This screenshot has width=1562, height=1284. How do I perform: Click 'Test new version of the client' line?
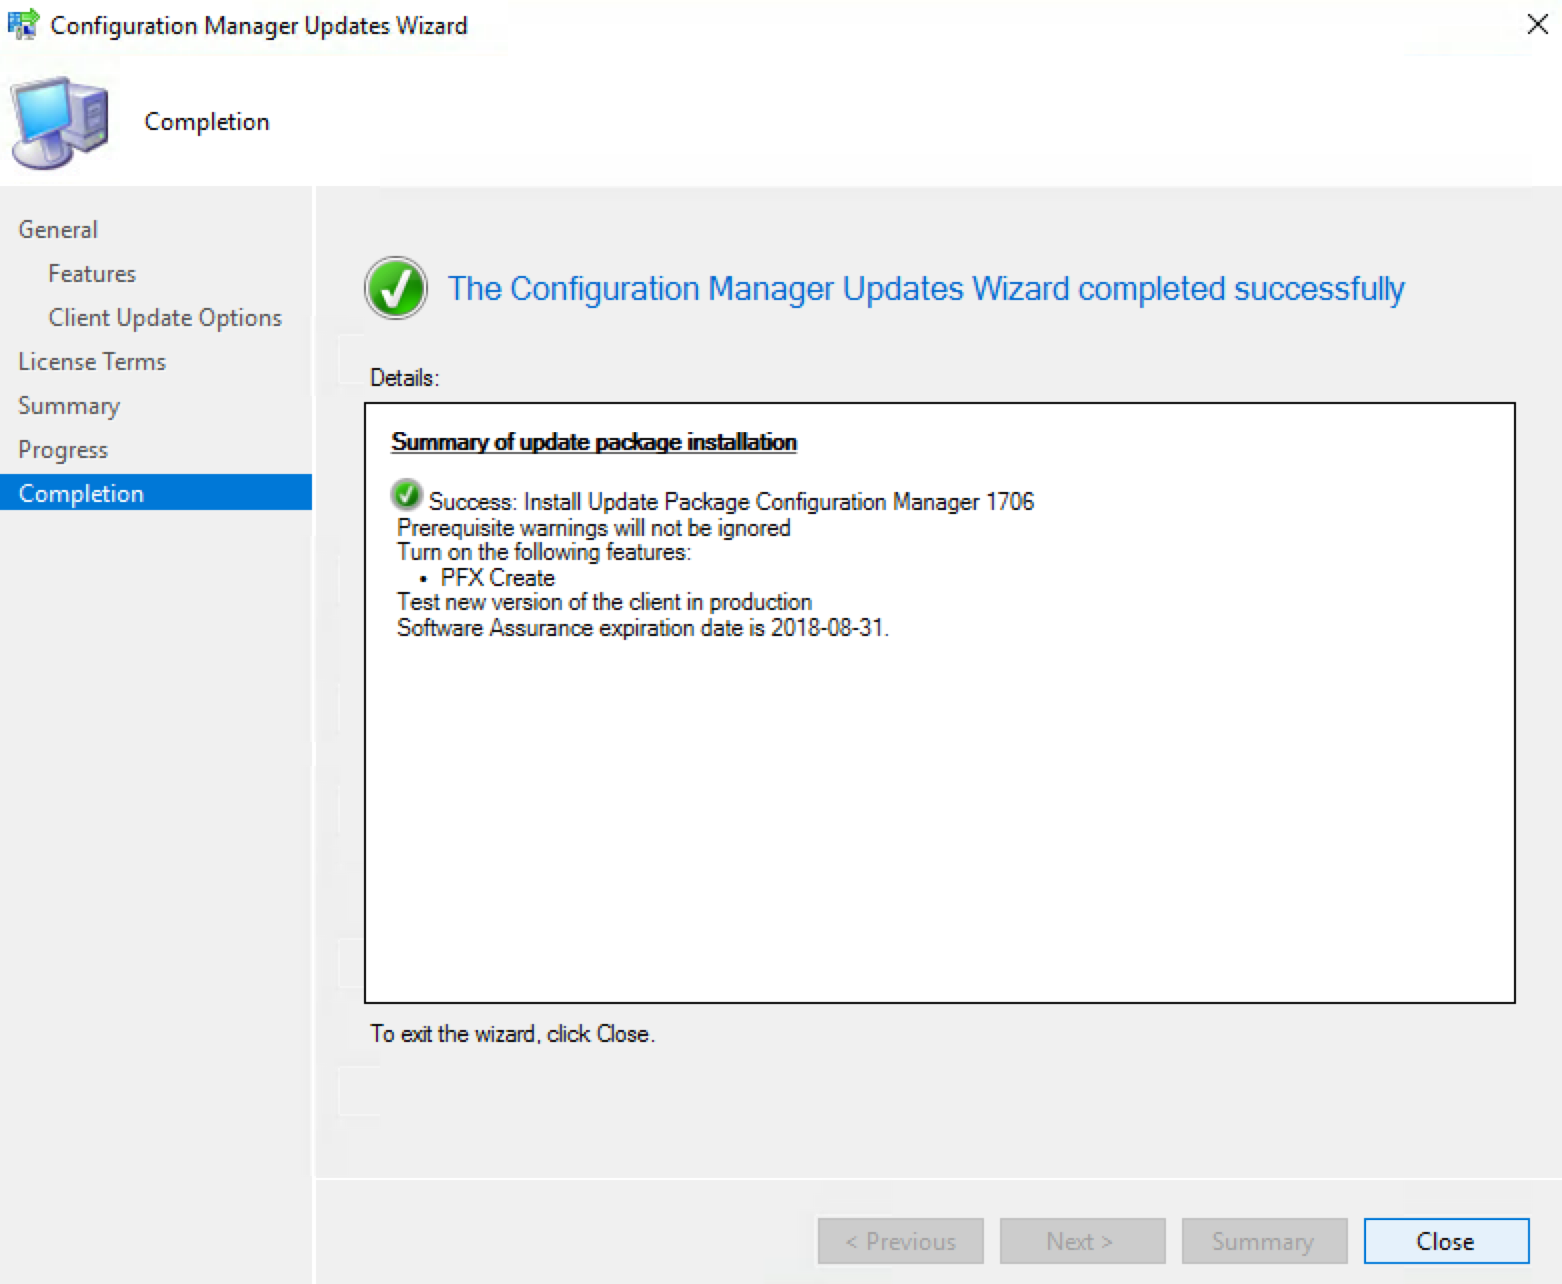pyautogui.click(x=604, y=602)
